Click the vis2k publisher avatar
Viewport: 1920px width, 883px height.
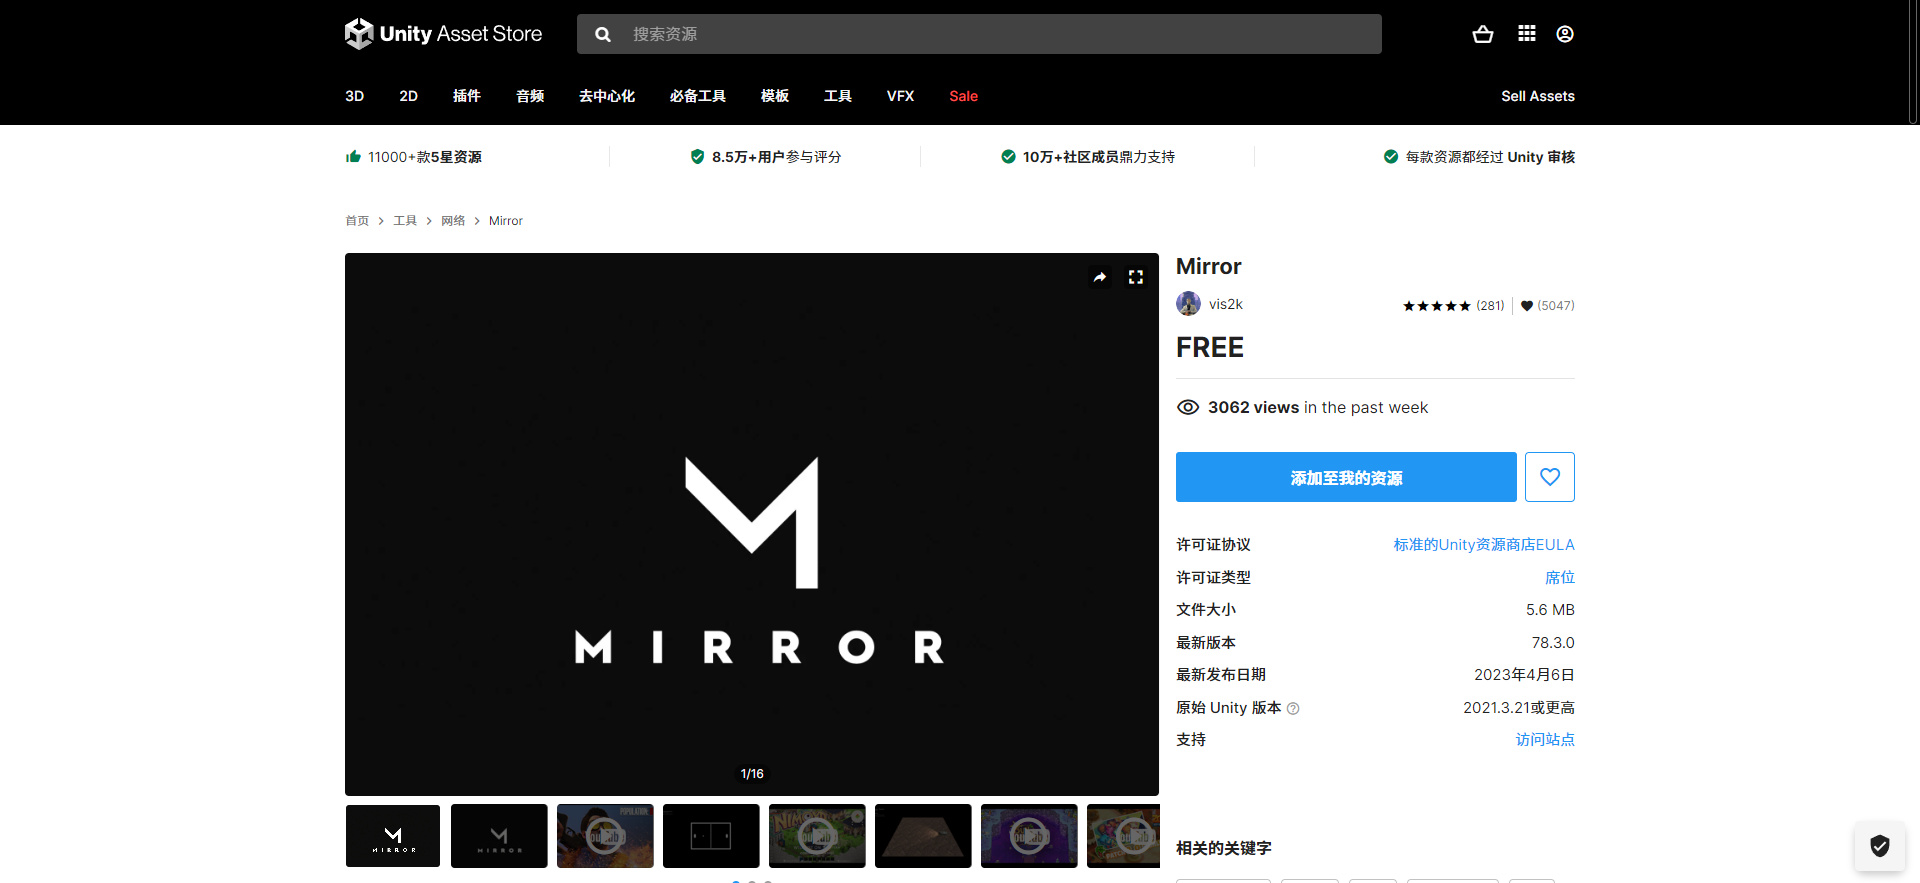(x=1188, y=304)
